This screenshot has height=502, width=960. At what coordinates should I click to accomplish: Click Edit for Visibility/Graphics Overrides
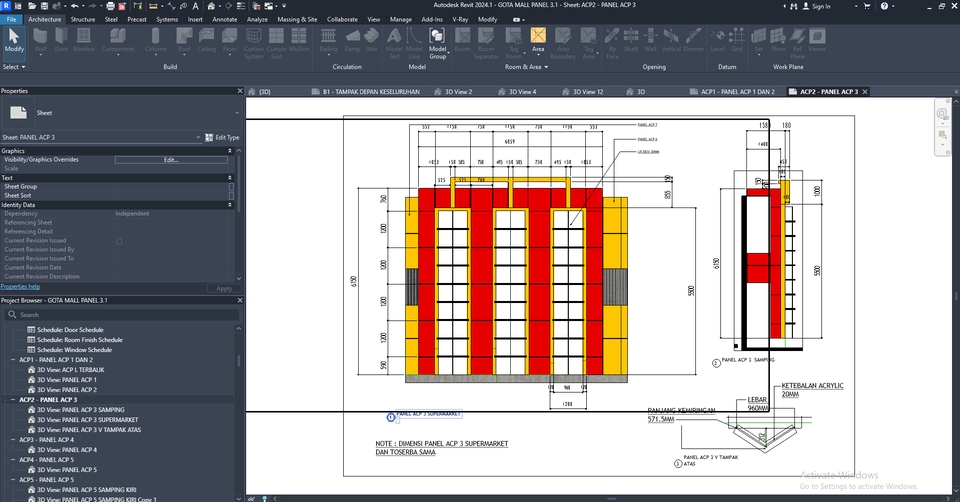(x=171, y=160)
